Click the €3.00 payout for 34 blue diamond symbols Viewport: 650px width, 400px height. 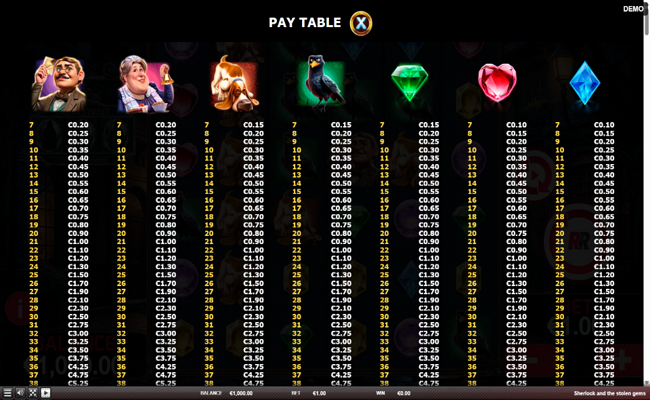[x=604, y=350]
